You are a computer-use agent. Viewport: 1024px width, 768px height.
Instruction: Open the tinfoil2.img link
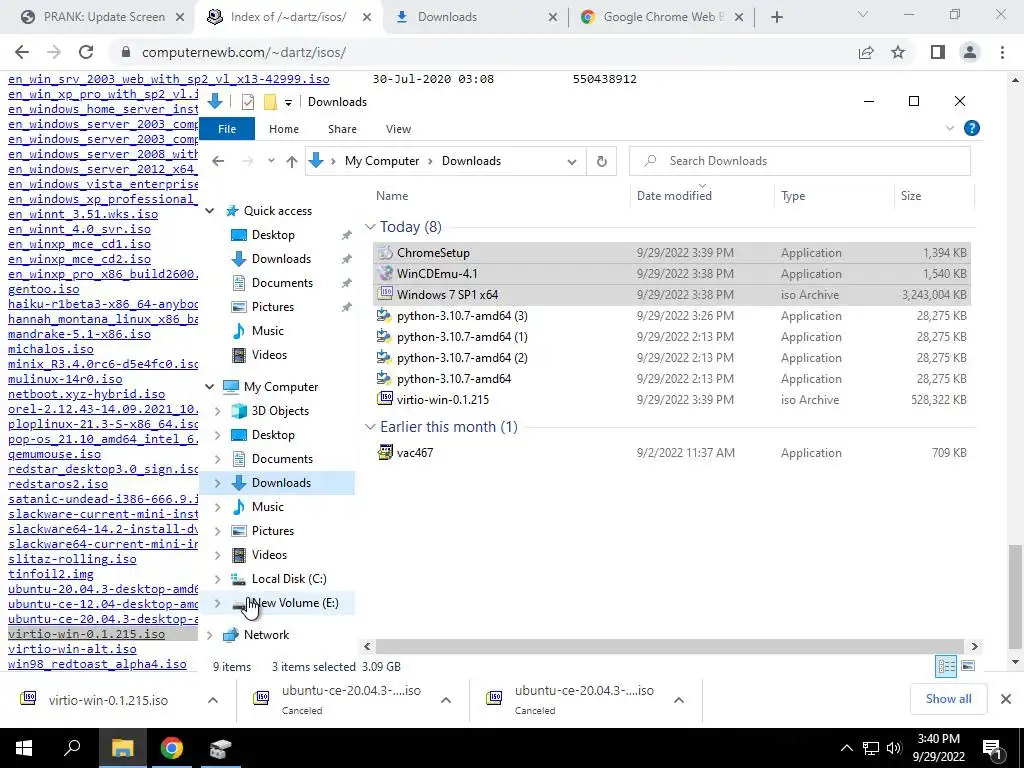(51, 574)
